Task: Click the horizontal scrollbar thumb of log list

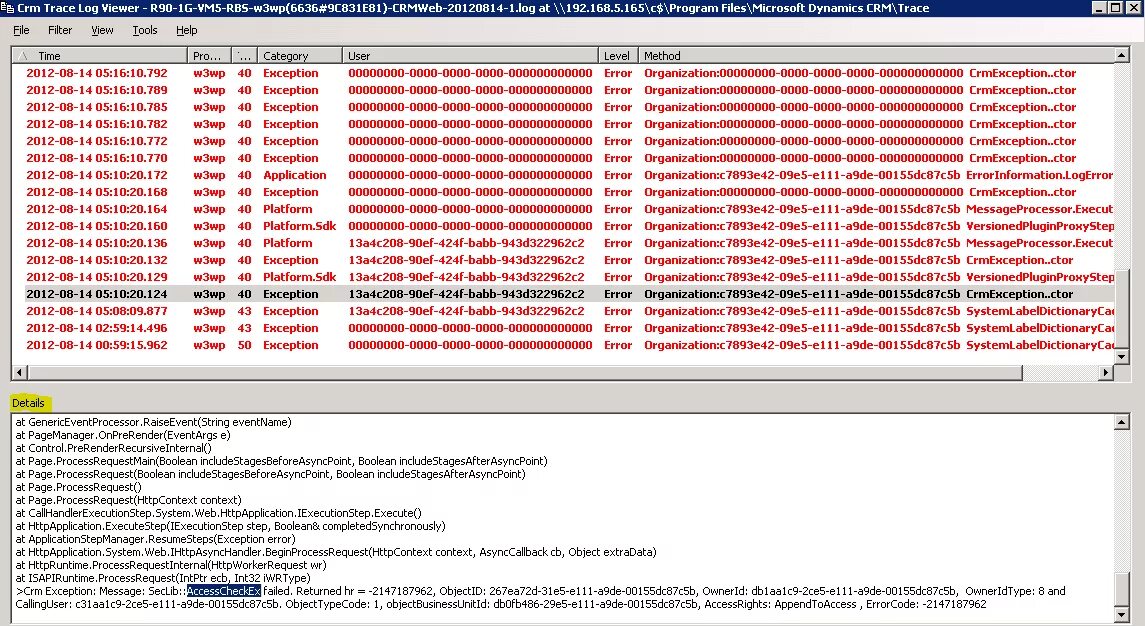Action: (524, 373)
